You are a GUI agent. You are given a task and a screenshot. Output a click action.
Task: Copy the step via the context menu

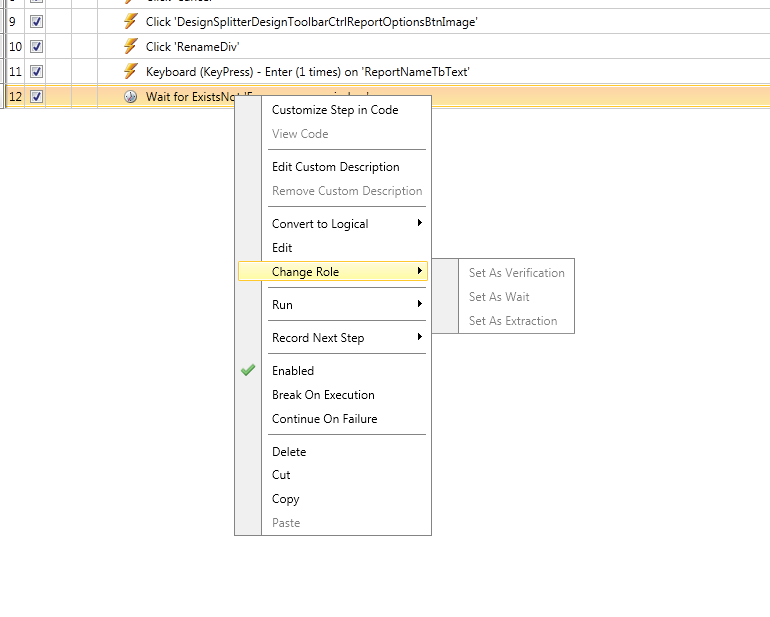[285, 499]
